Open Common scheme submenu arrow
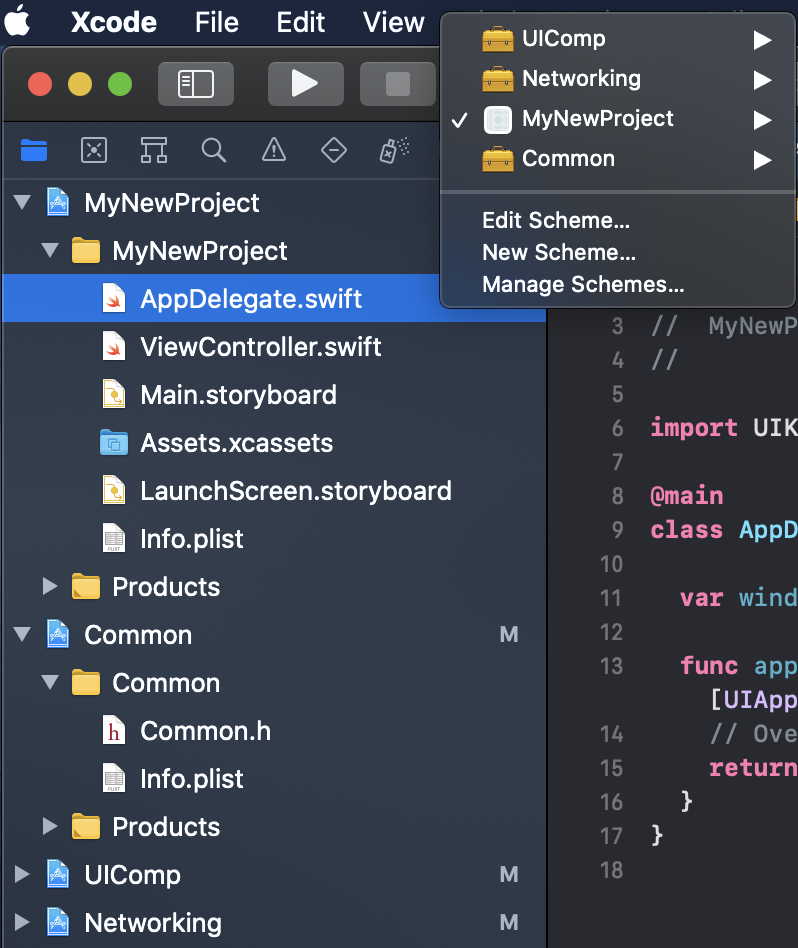798x948 pixels. coord(762,160)
